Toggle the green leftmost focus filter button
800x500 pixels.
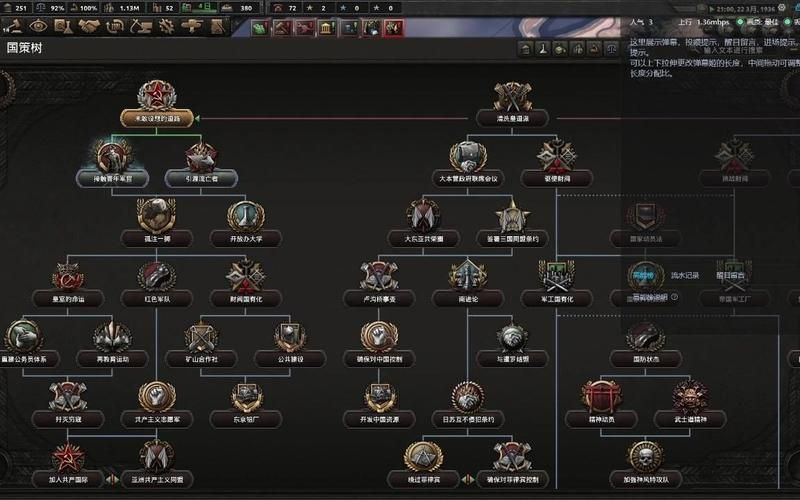[x=261, y=28]
